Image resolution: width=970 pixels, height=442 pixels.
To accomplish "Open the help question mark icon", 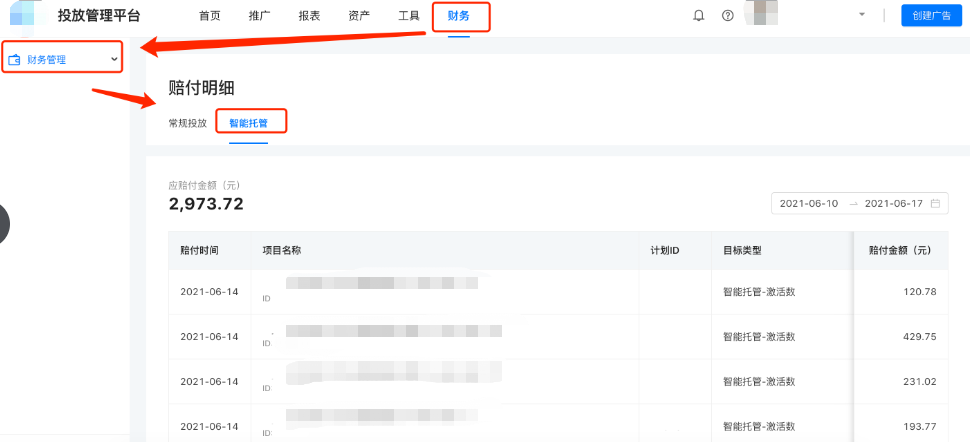I will [728, 16].
